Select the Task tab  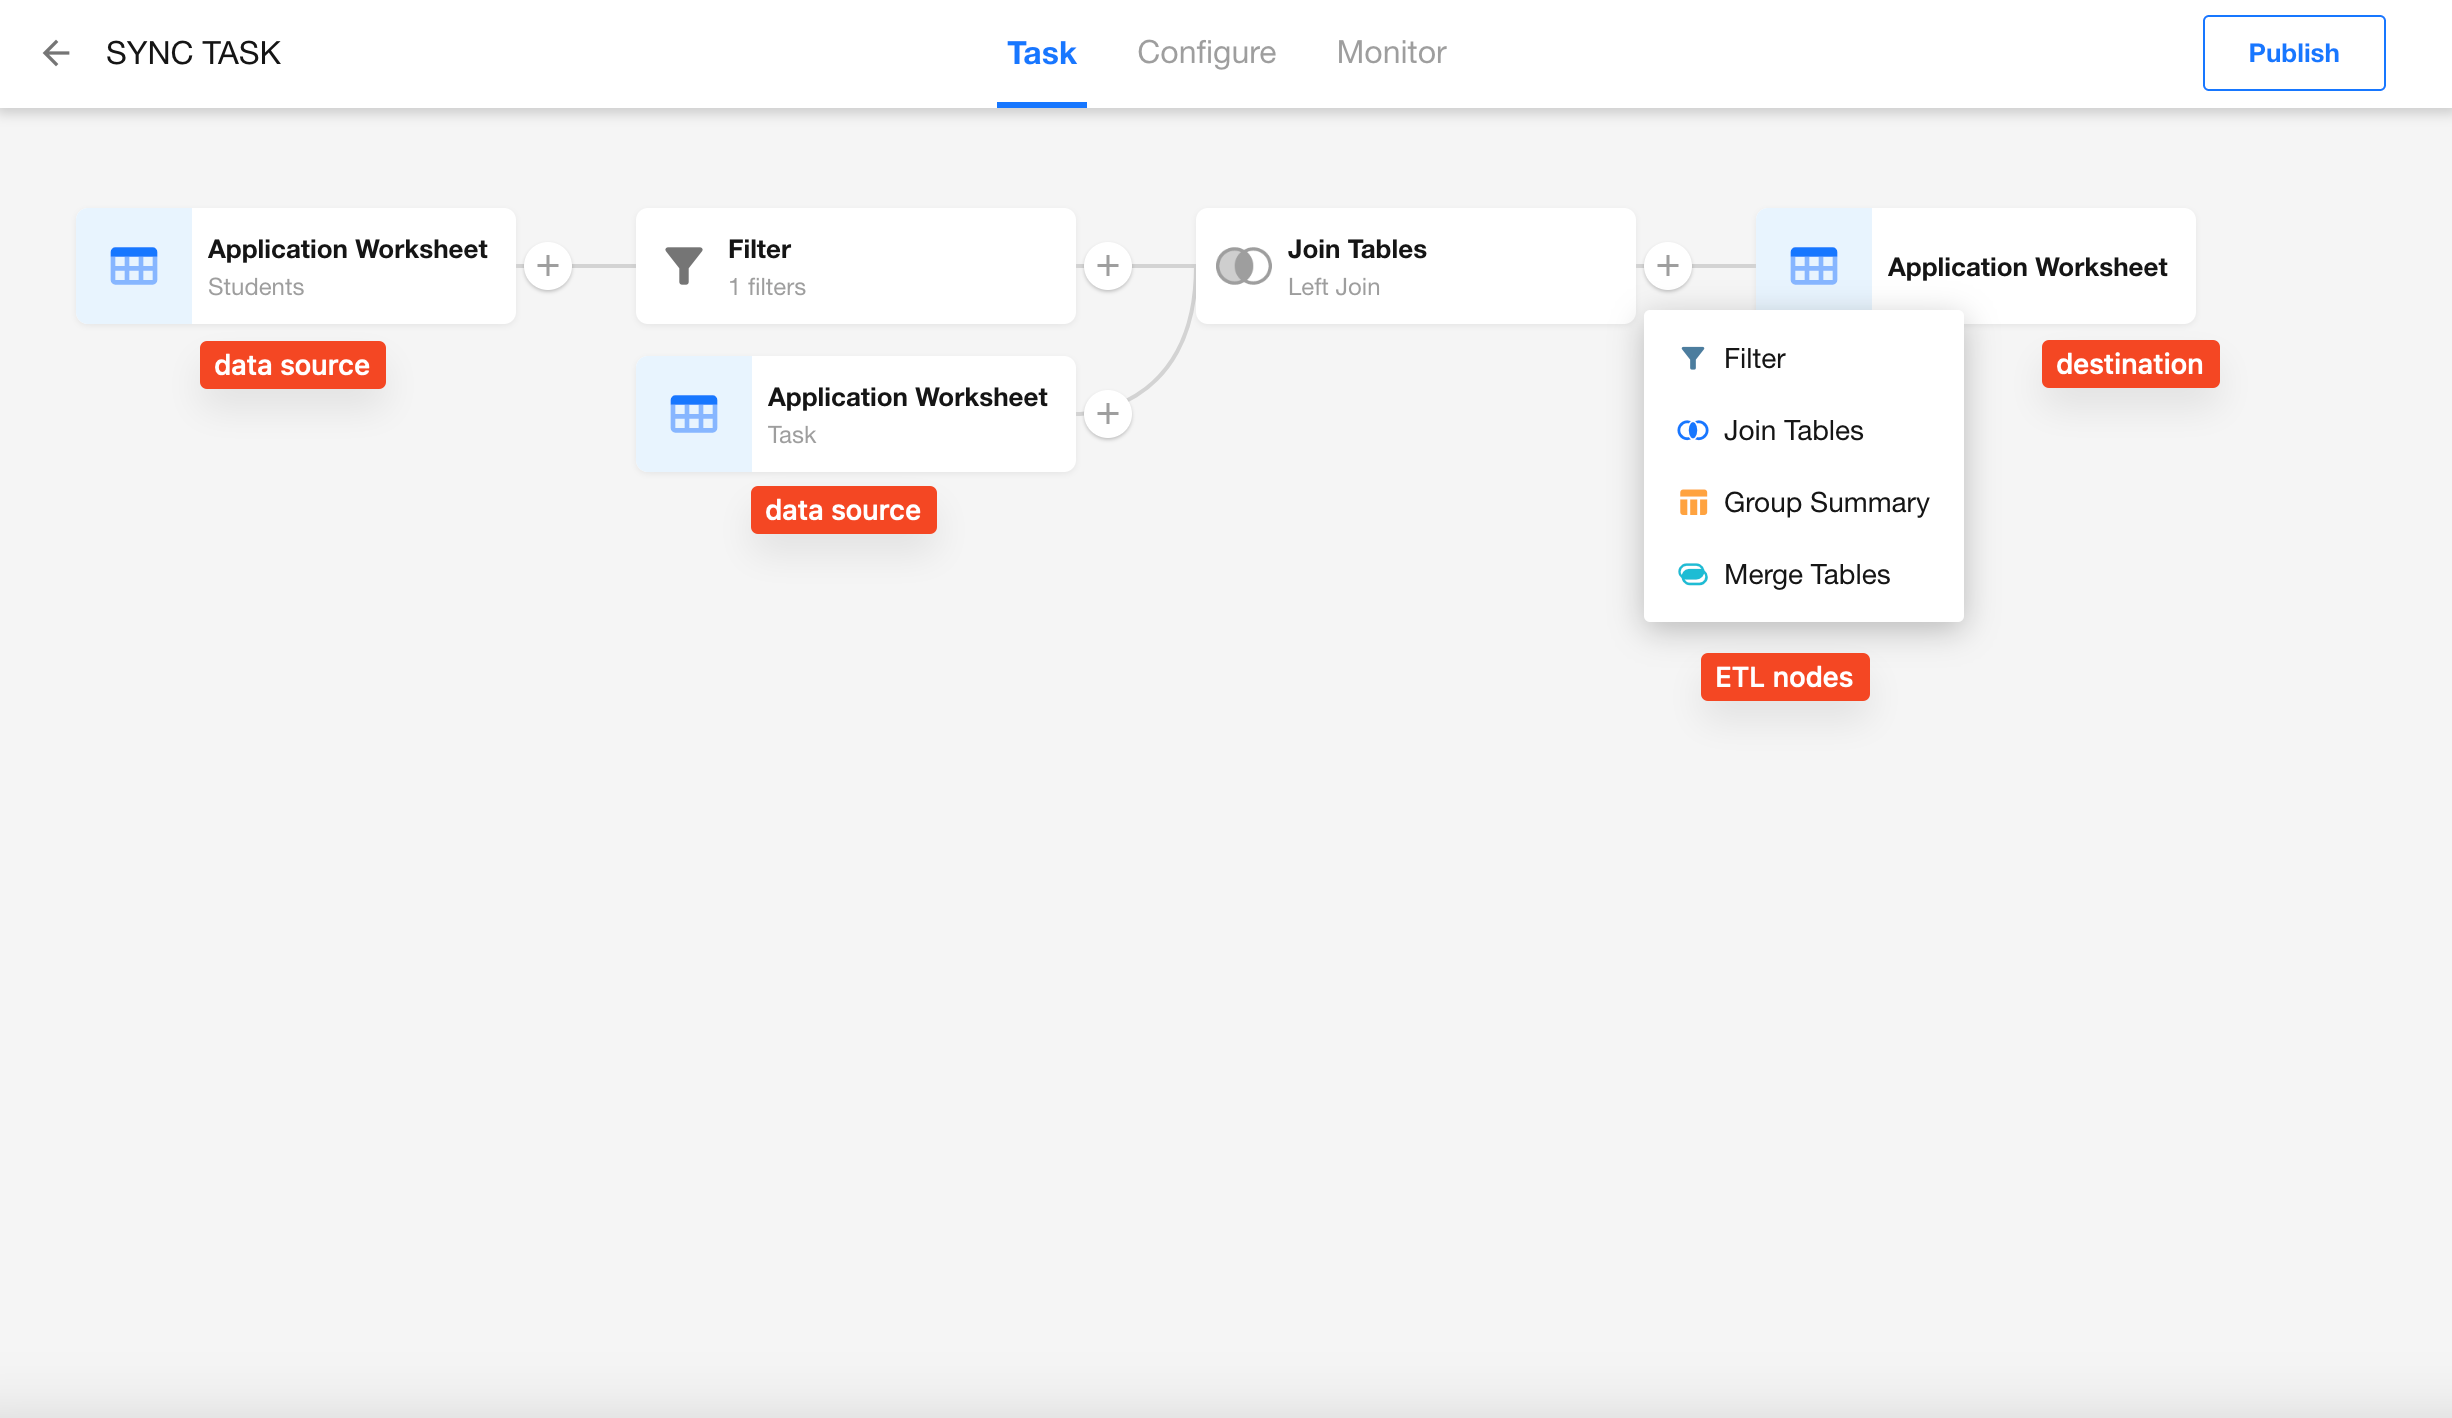click(x=1041, y=53)
